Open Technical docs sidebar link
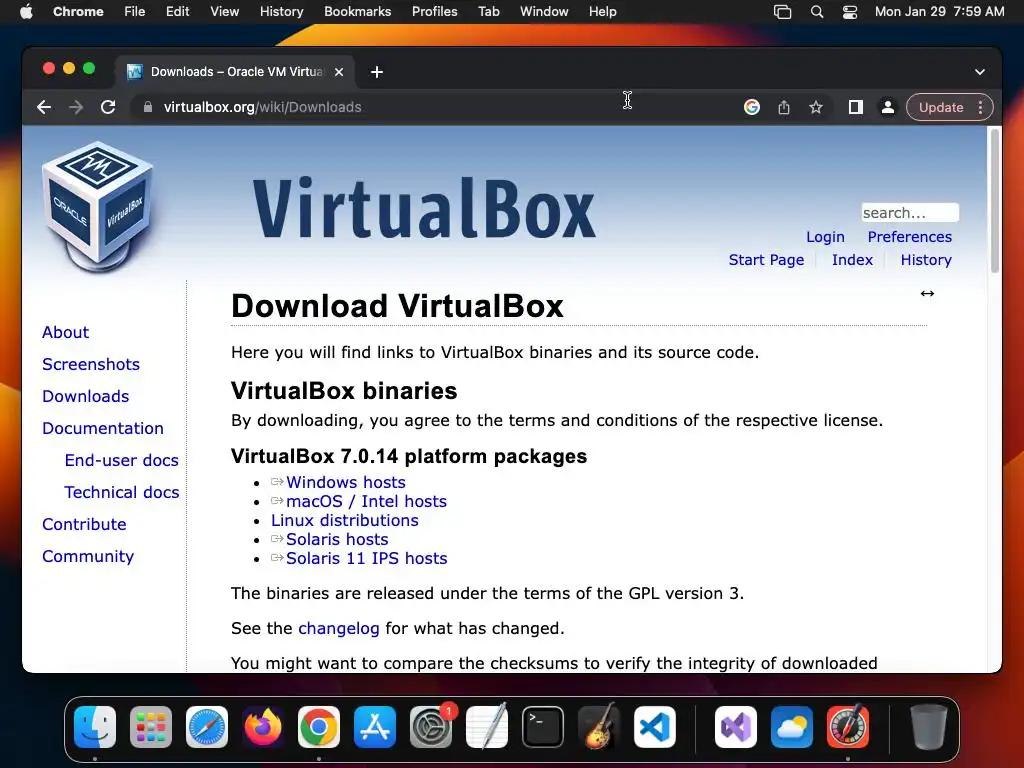The image size is (1024, 768). coord(121,492)
